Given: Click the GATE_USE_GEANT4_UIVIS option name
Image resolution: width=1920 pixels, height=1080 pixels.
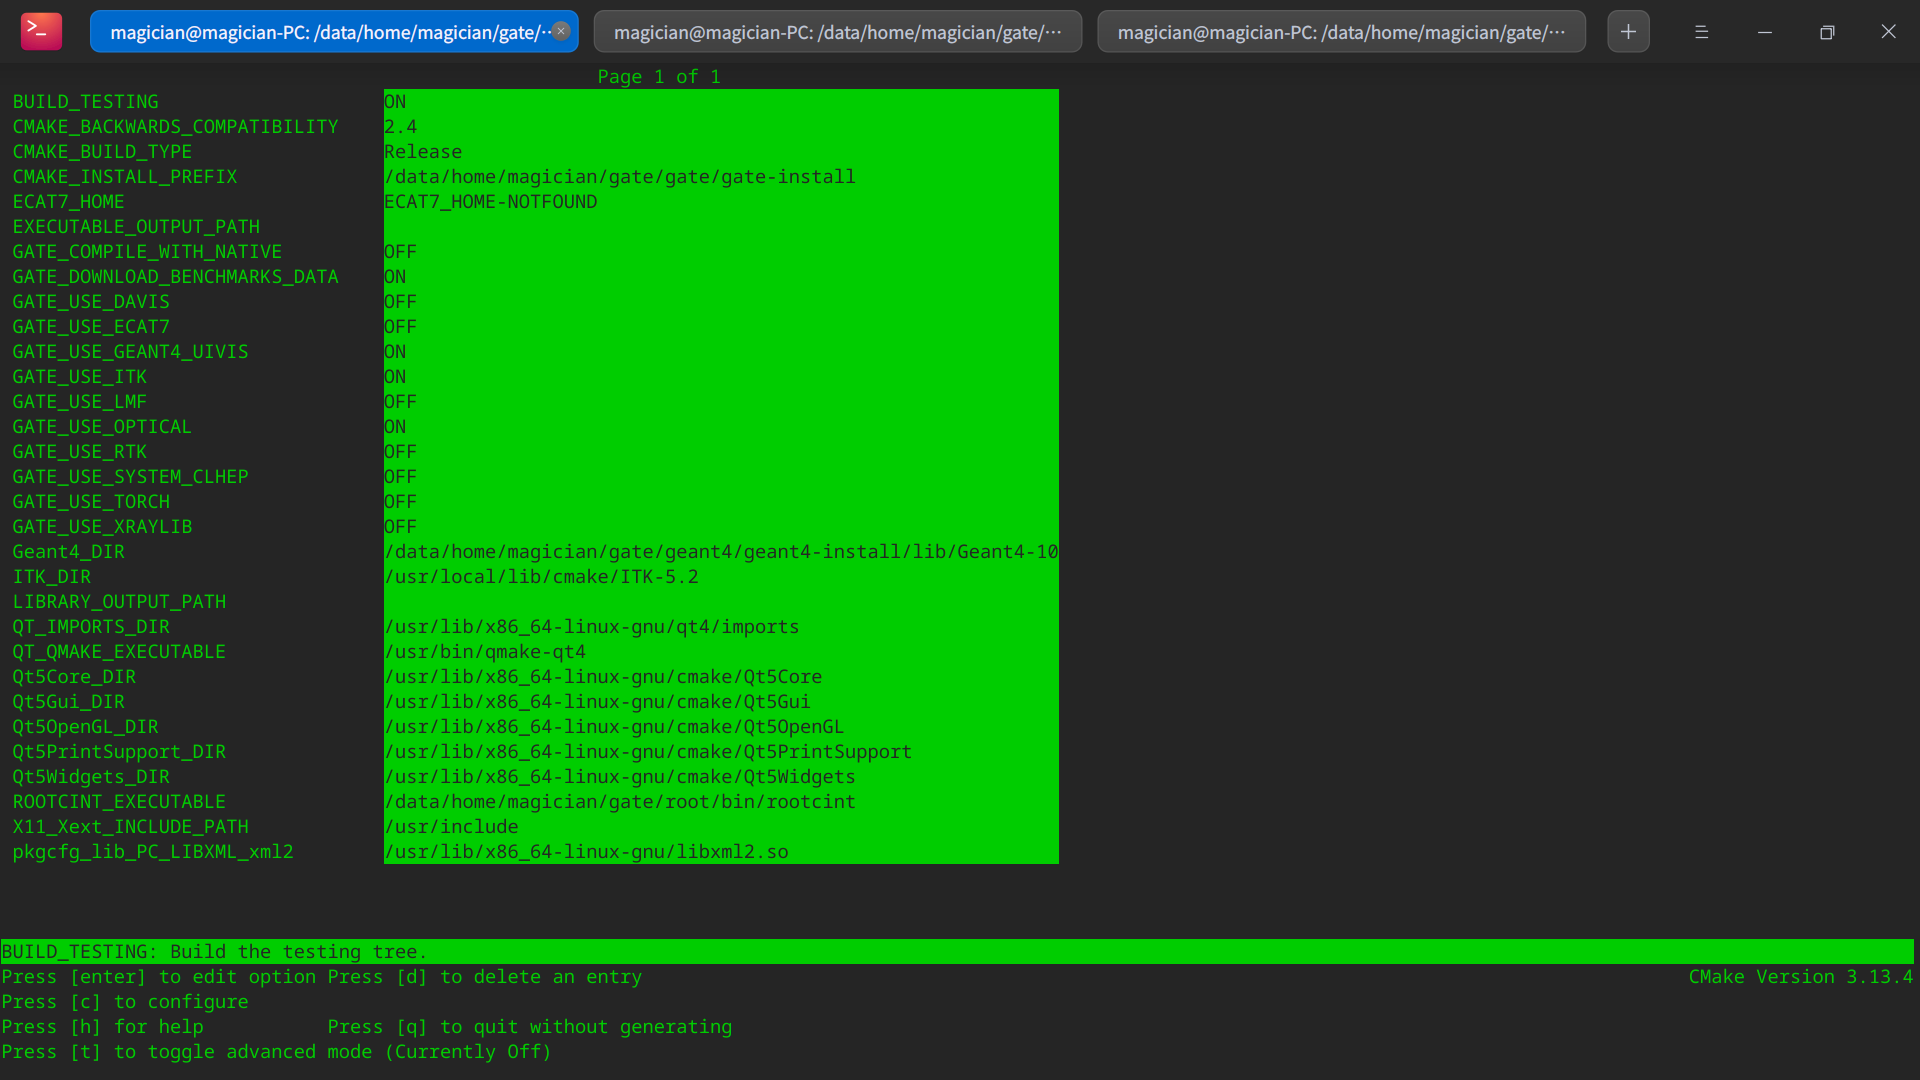Looking at the screenshot, I should 130,352.
